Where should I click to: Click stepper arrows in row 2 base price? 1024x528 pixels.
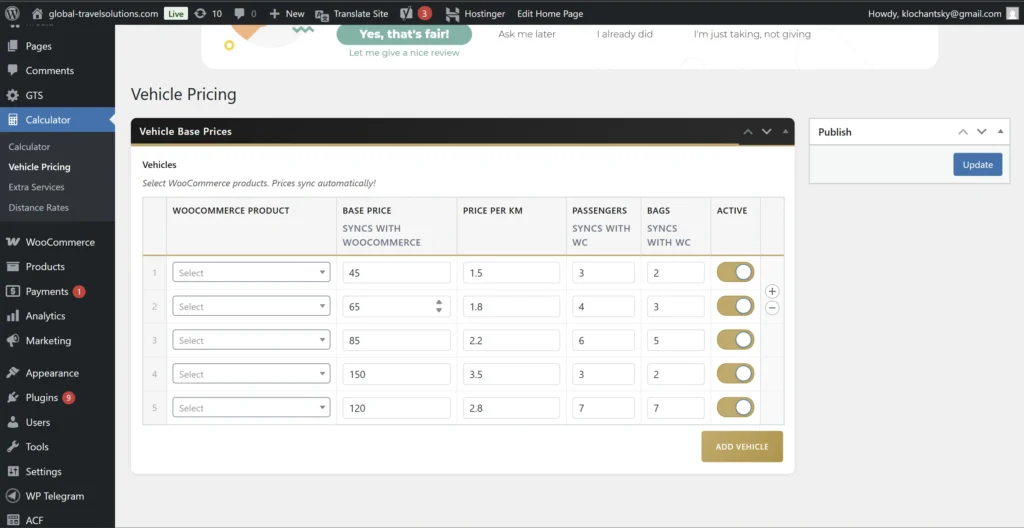(x=439, y=307)
